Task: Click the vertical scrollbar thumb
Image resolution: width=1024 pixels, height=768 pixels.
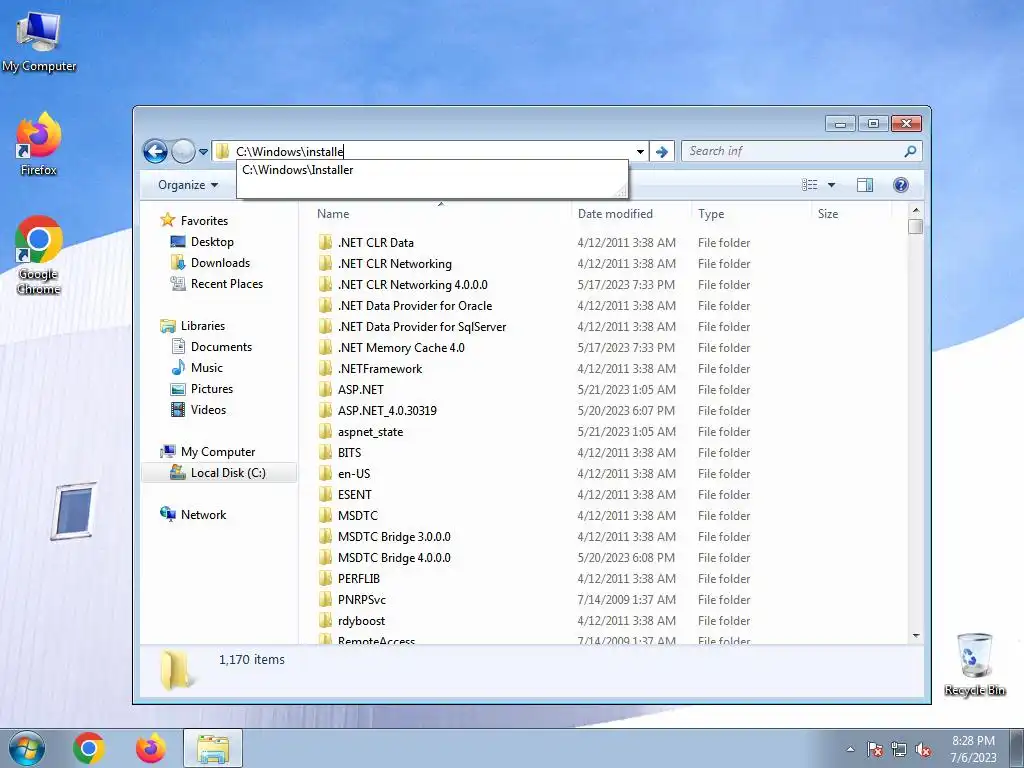Action: (x=916, y=227)
